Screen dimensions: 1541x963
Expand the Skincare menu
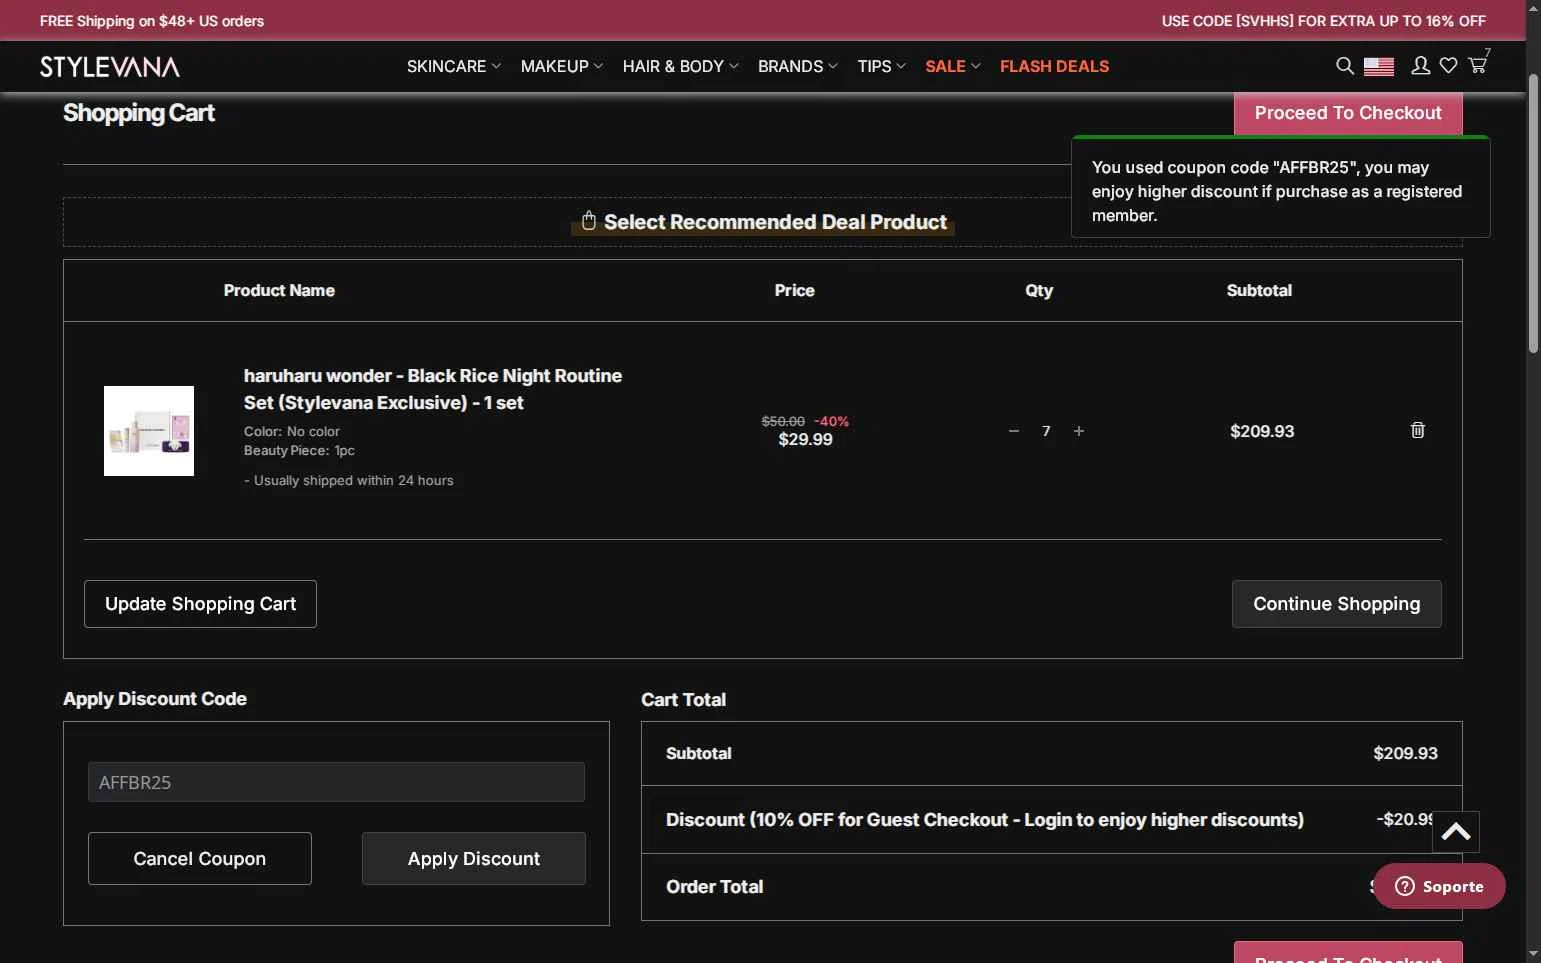click(454, 66)
